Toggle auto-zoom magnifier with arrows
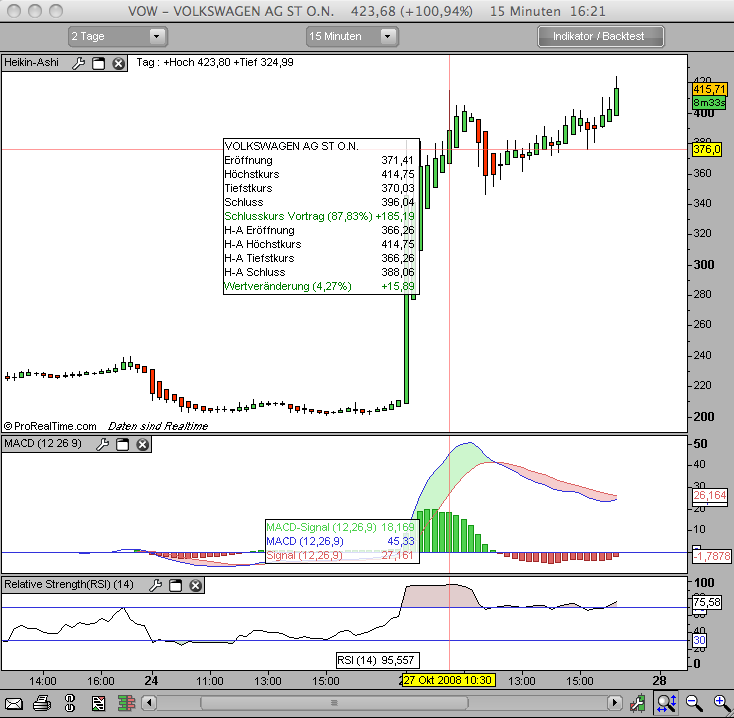734x718 pixels. 667,703
